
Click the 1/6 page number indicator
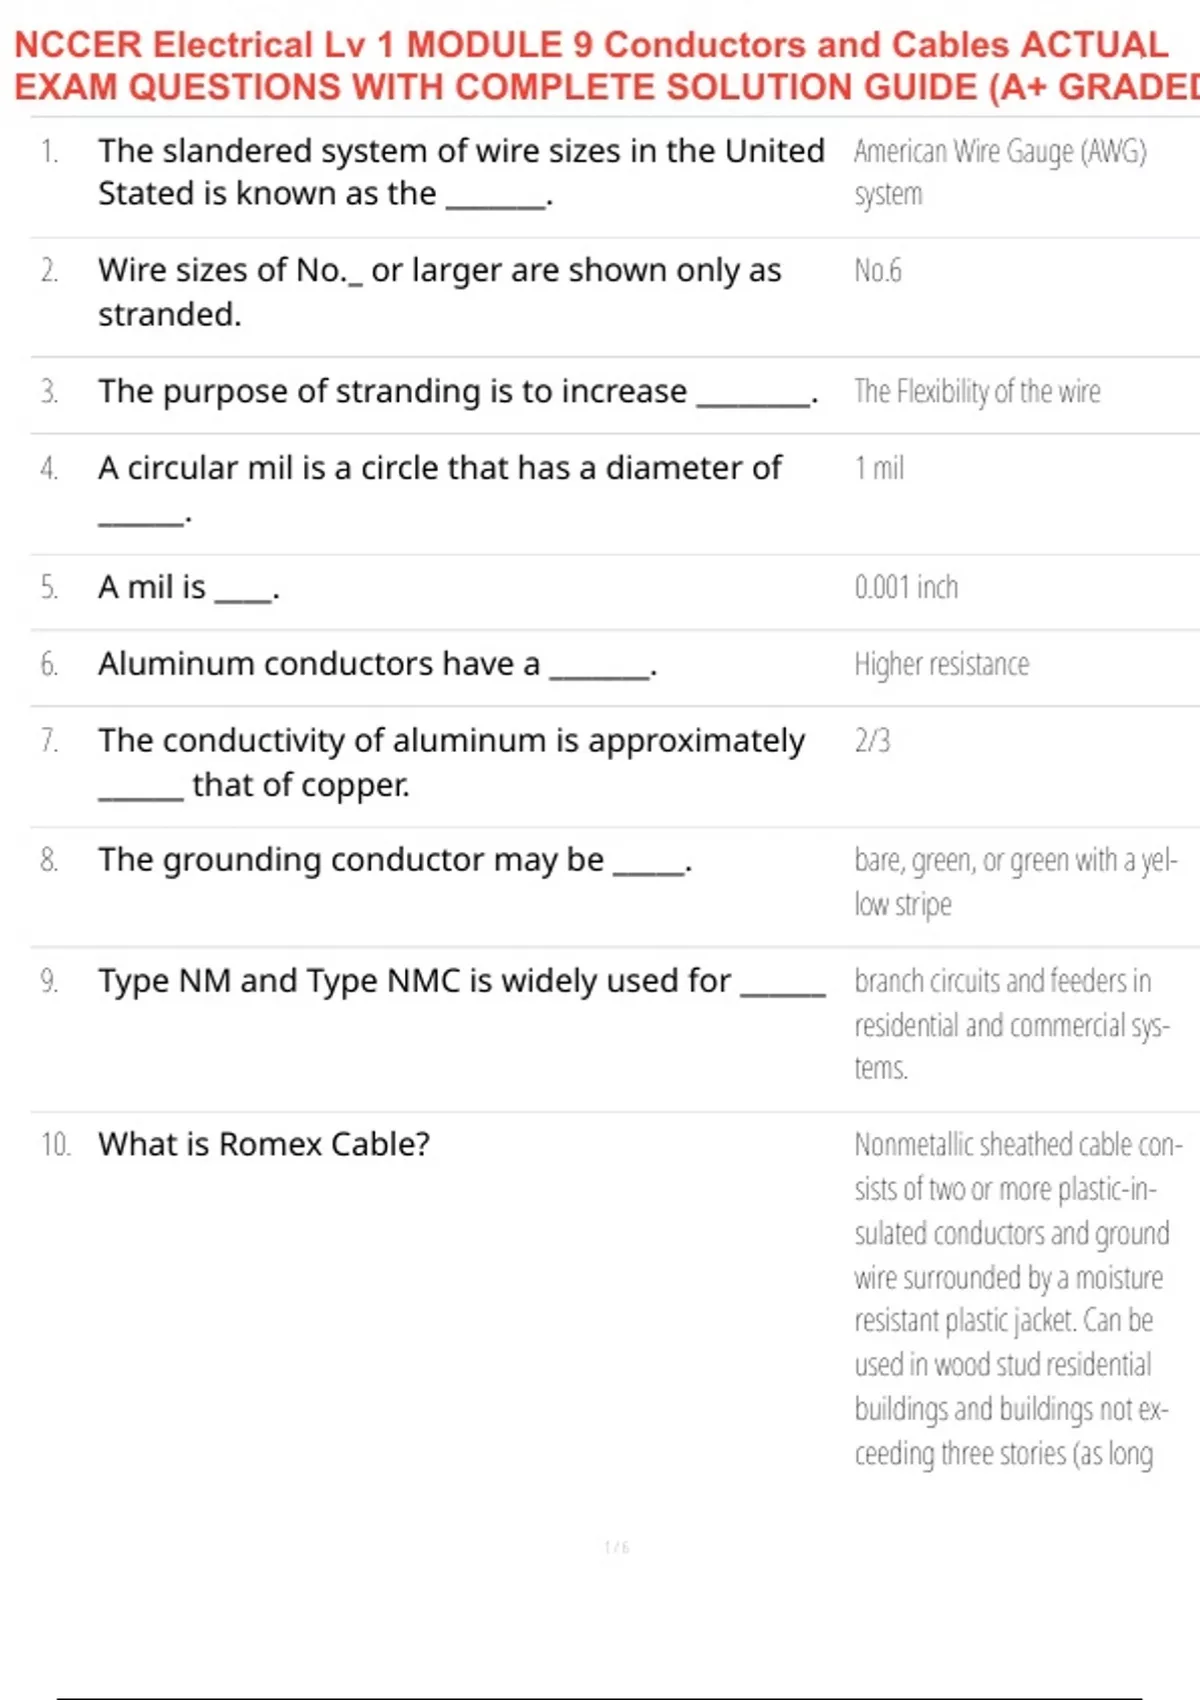[616, 1548]
